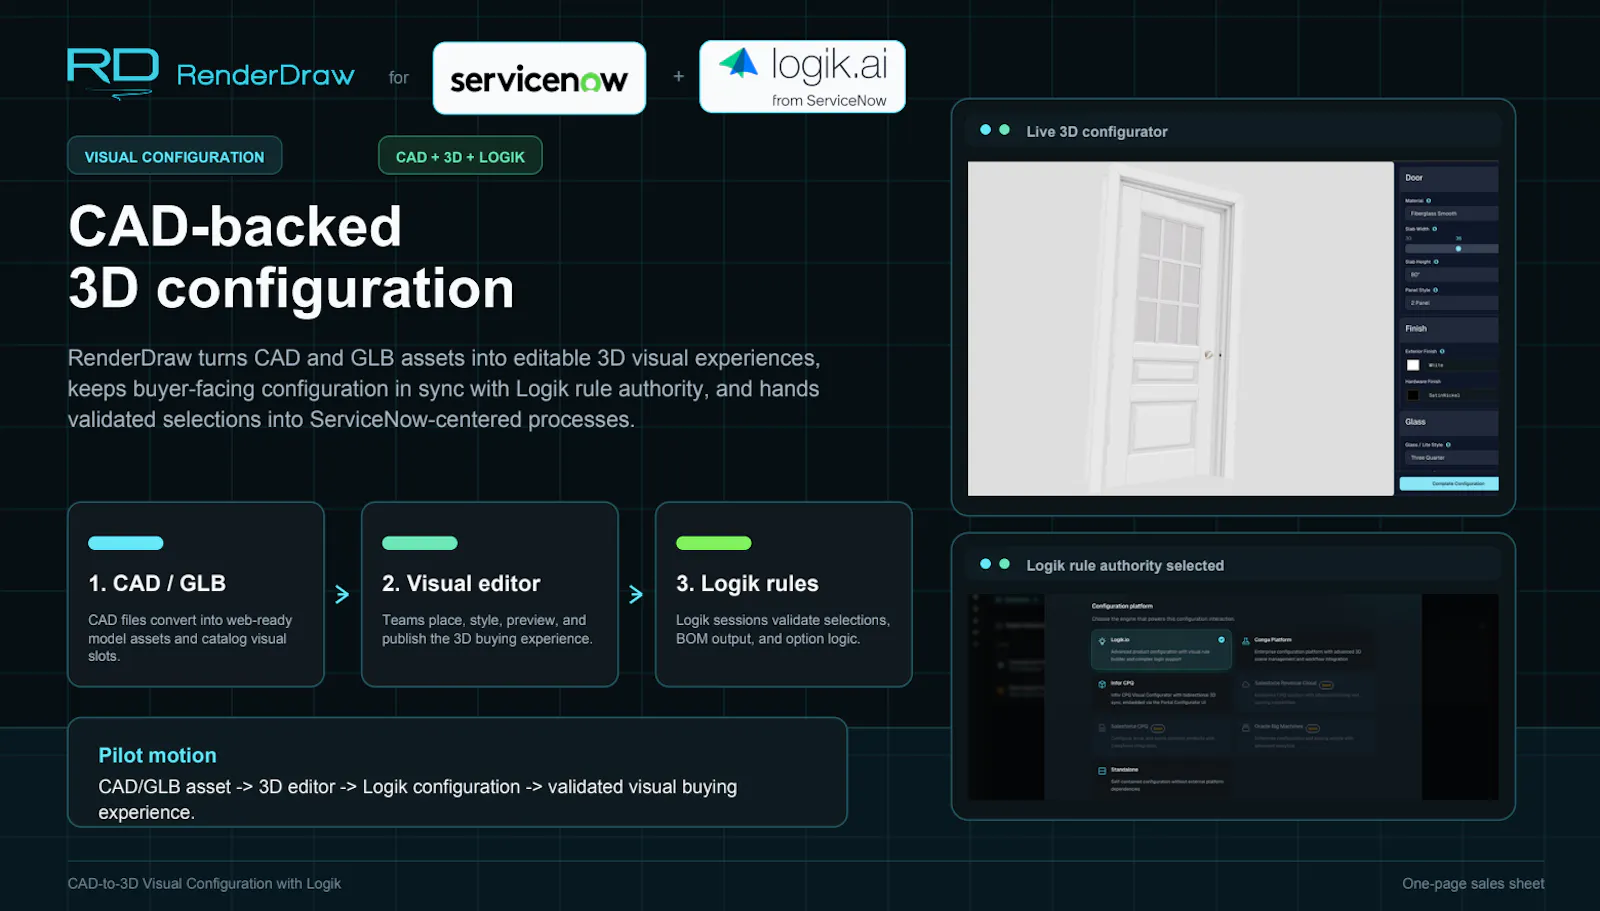
Task: Click the RenderDraw RD logo
Action: tap(113, 72)
